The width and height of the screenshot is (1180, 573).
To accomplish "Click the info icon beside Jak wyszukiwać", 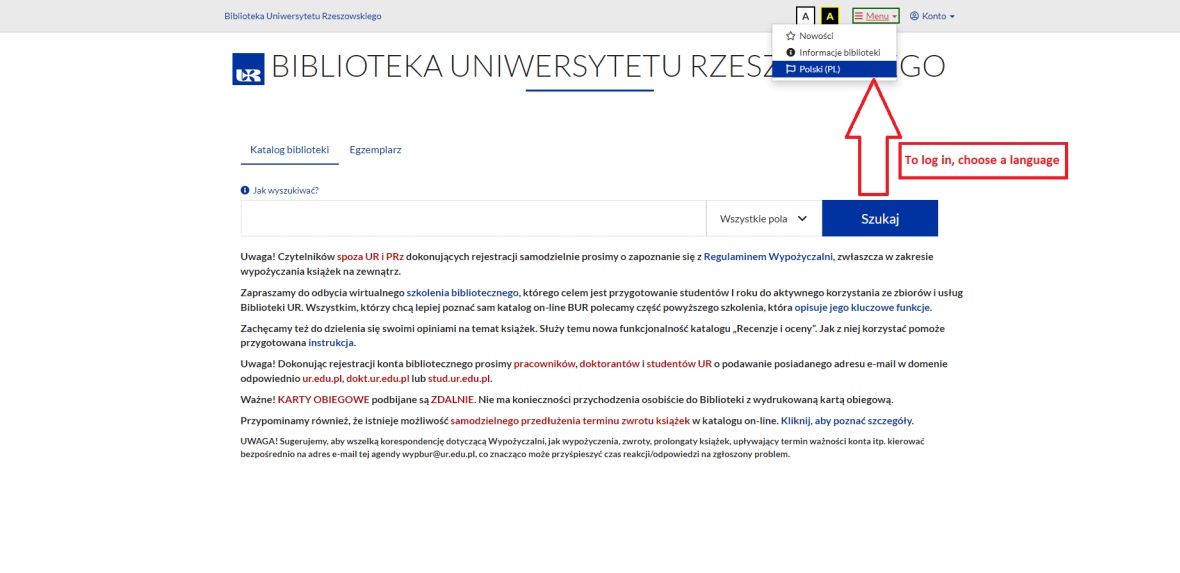I will coord(245,190).
